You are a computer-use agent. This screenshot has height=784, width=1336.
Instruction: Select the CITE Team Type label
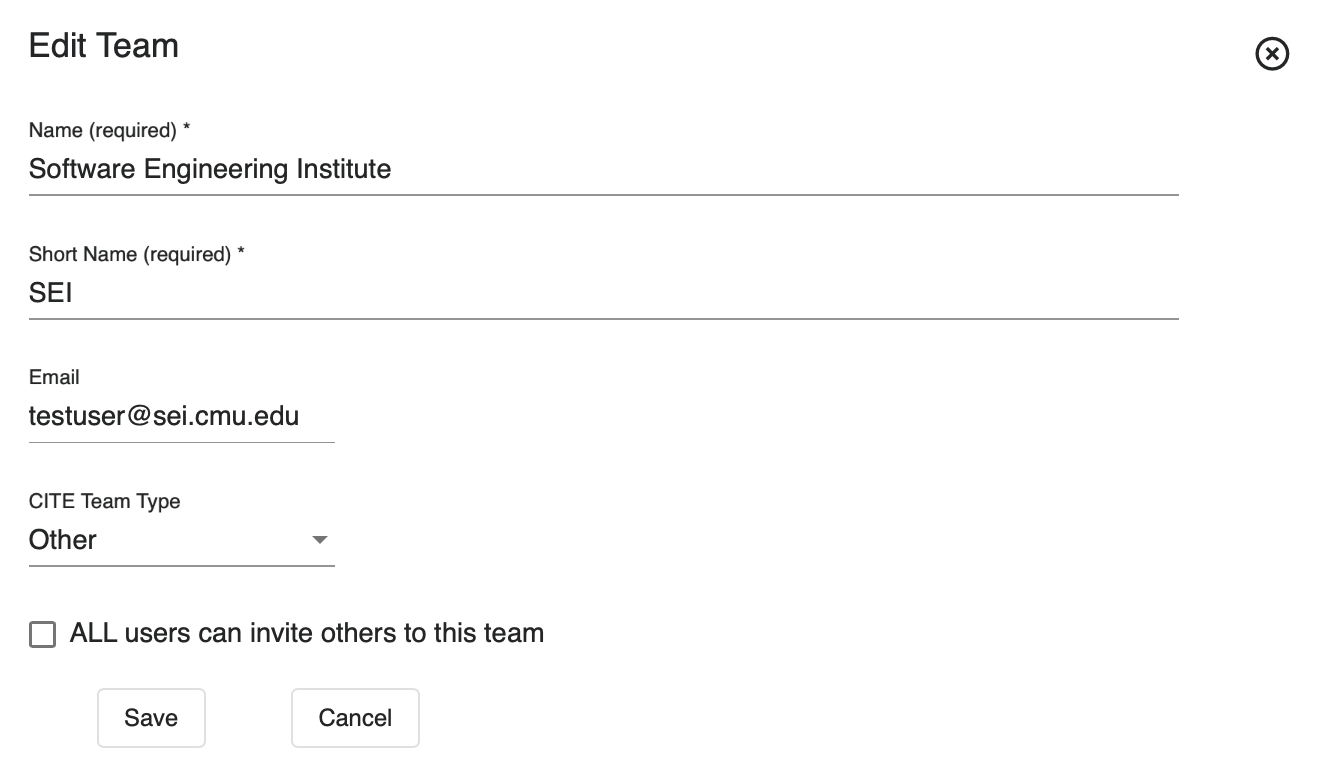(x=105, y=501)
